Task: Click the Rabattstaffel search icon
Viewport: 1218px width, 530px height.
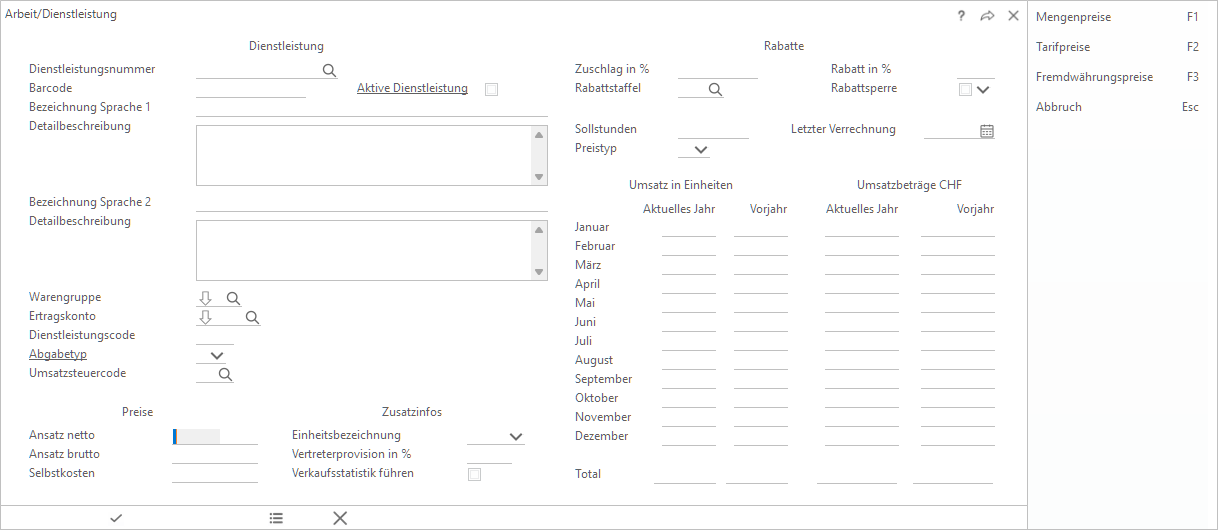Action: [715, 89]
